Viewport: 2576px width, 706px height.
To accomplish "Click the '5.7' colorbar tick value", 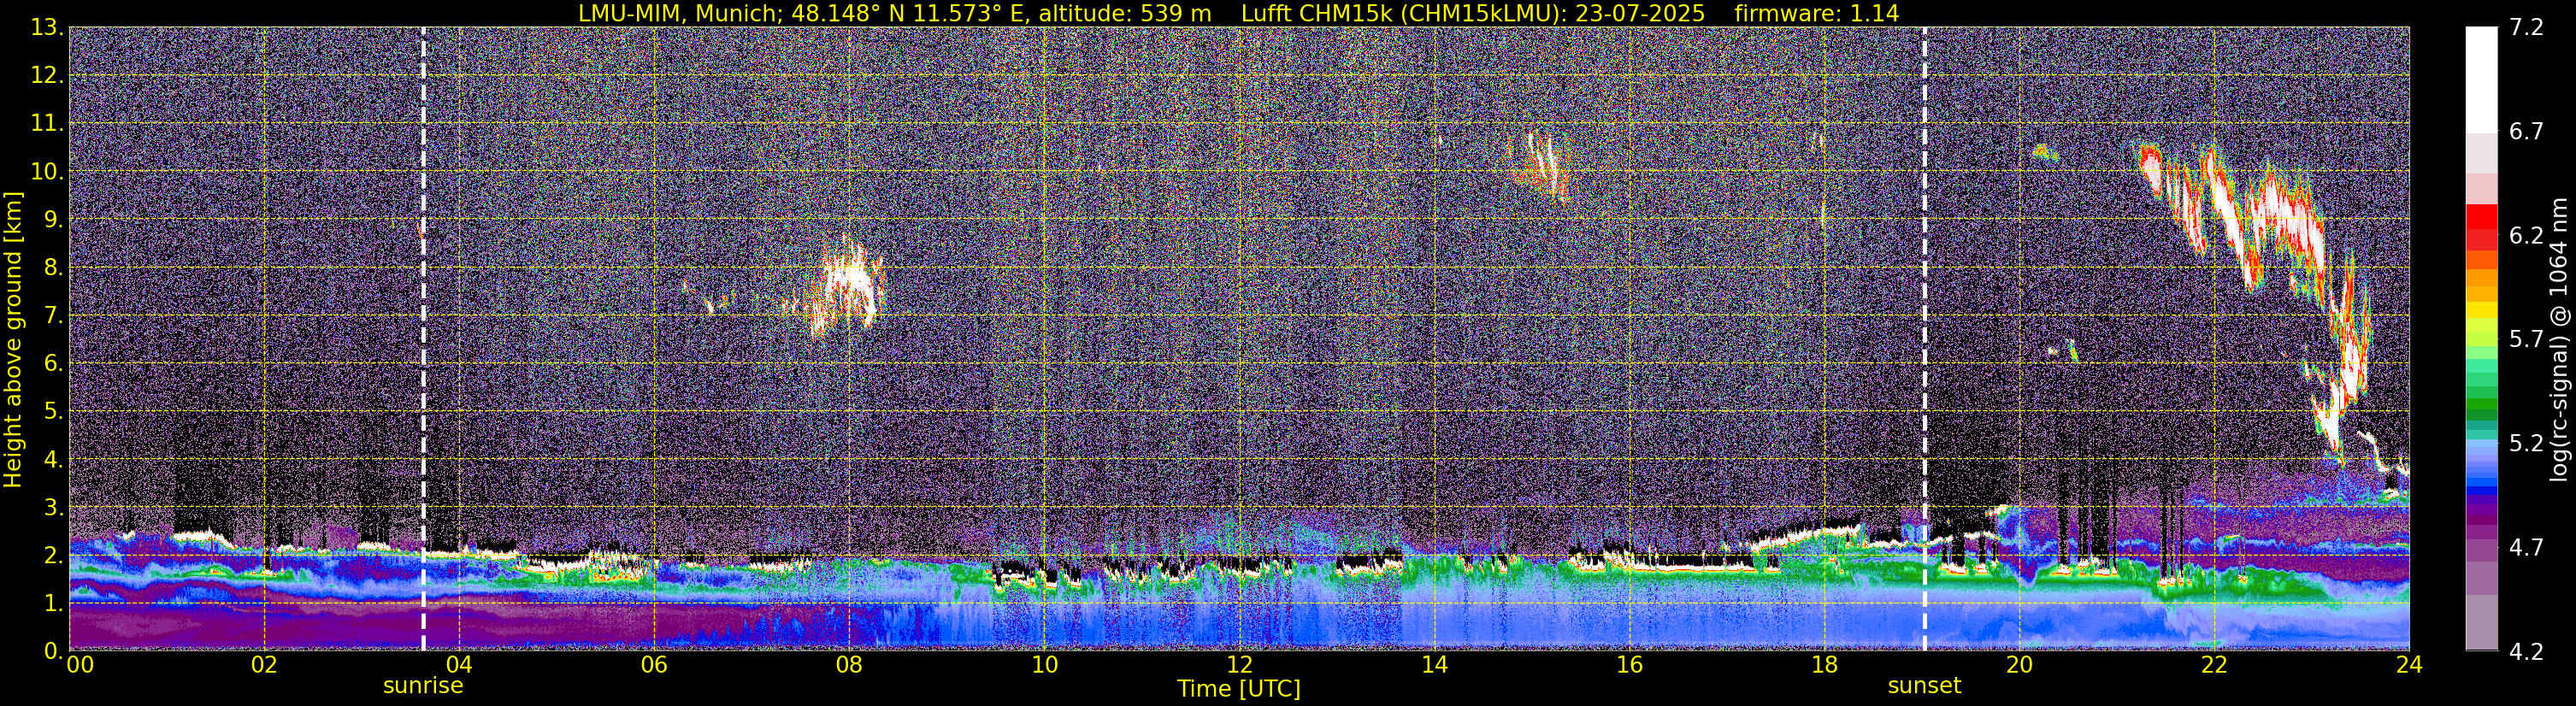I will pos(2526,340).
